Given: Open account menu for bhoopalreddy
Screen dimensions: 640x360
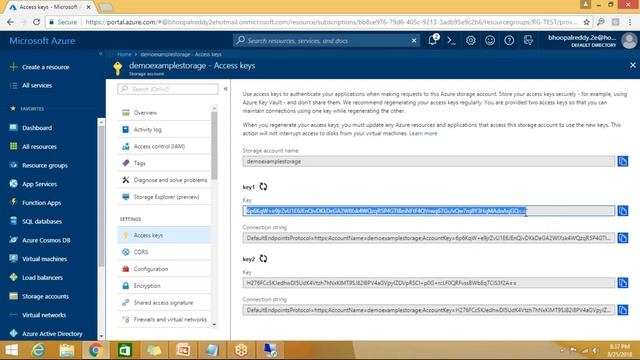Looking at the screenshot, I should [592, 40].
